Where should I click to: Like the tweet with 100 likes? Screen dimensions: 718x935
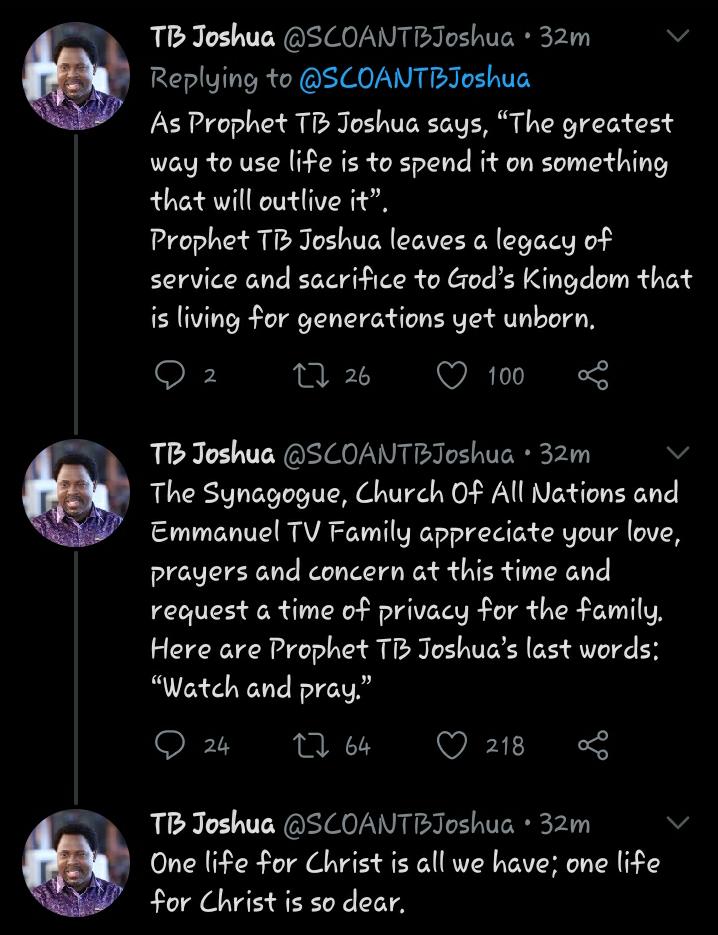[x=453, y=375]
